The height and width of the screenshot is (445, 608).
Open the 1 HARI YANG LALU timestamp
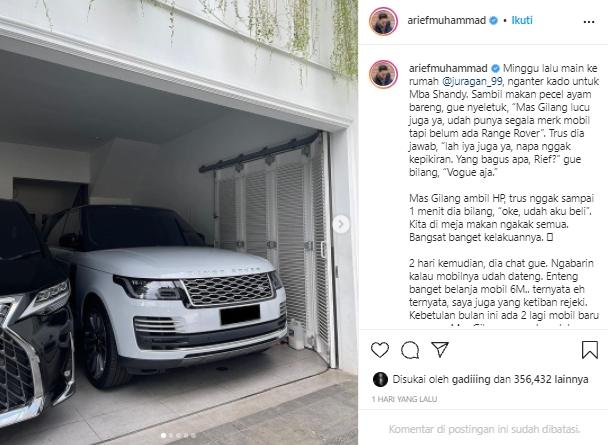pyautogui.click(x=404, y=399)
